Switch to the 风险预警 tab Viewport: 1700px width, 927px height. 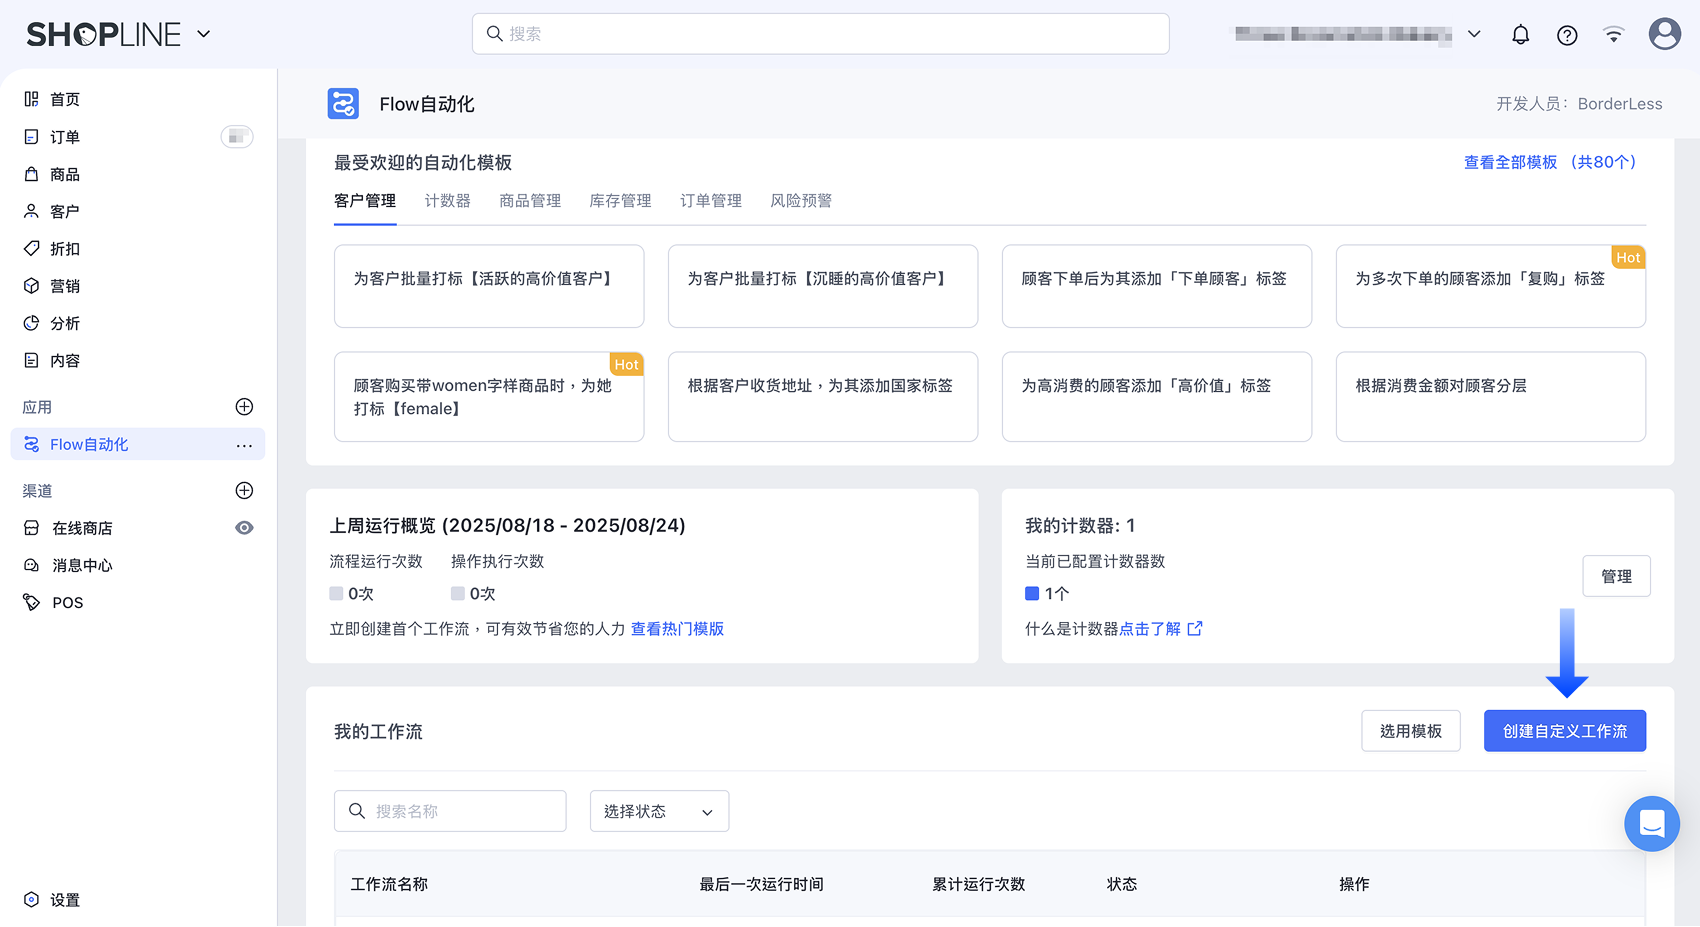coord(800,201)
